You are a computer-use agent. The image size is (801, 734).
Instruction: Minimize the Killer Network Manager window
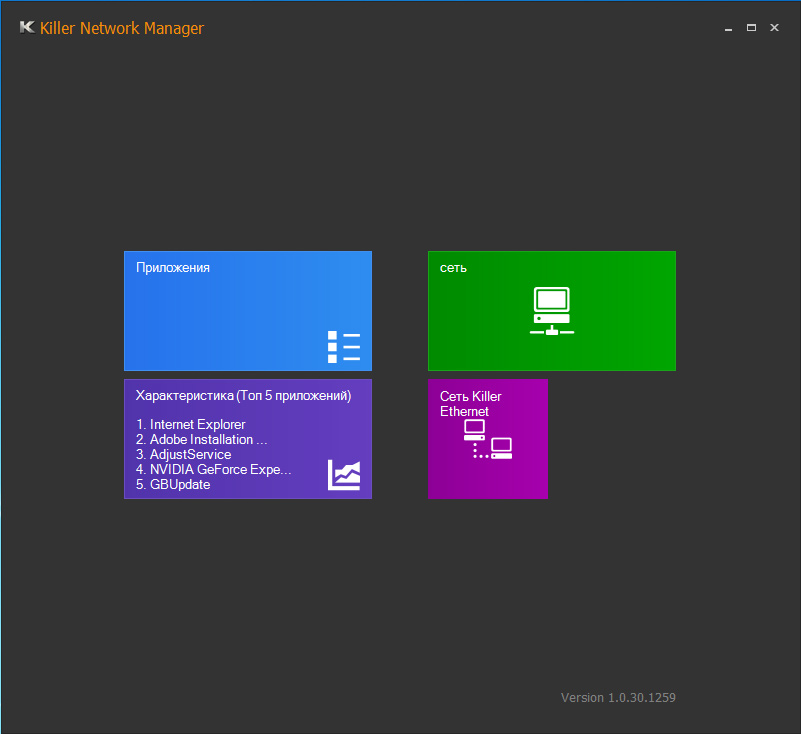point(728,28)
